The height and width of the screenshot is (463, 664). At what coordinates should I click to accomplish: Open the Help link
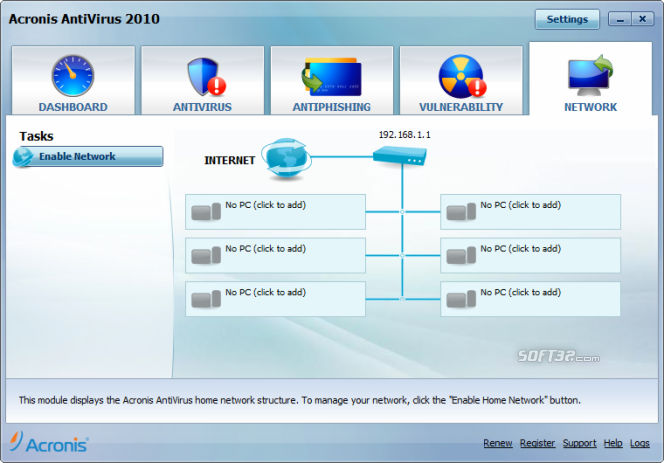[x=613, y=443]
